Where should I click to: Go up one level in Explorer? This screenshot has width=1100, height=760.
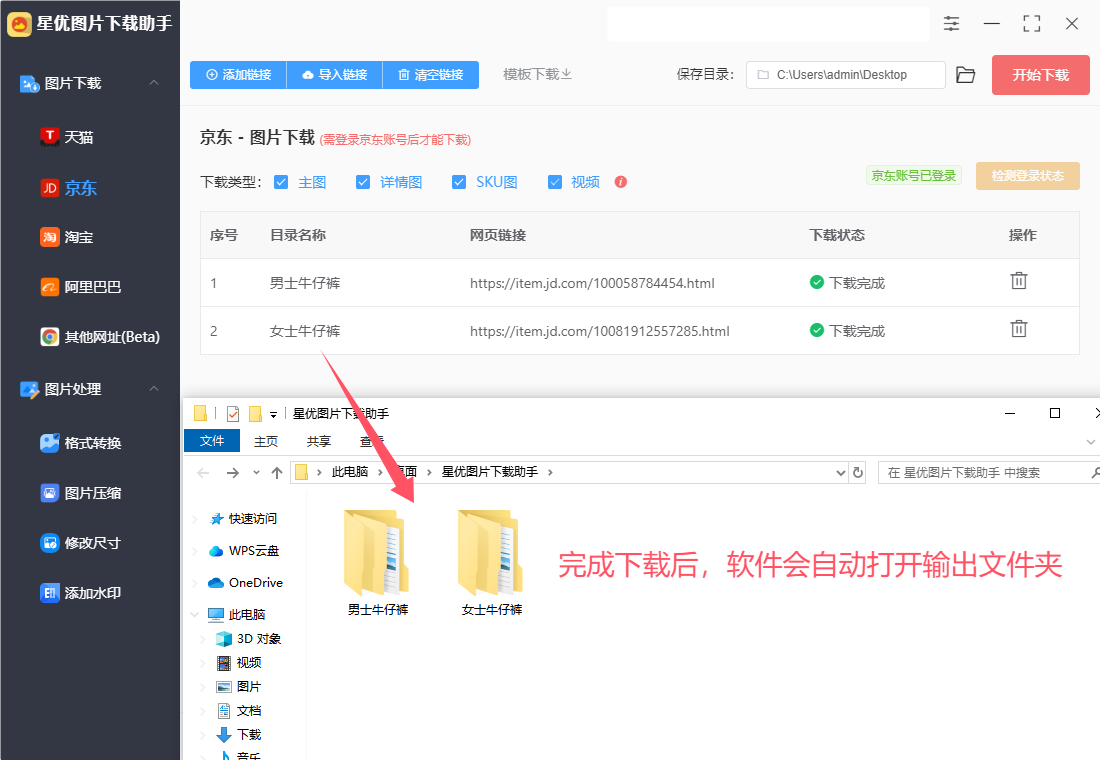point(277,473)
